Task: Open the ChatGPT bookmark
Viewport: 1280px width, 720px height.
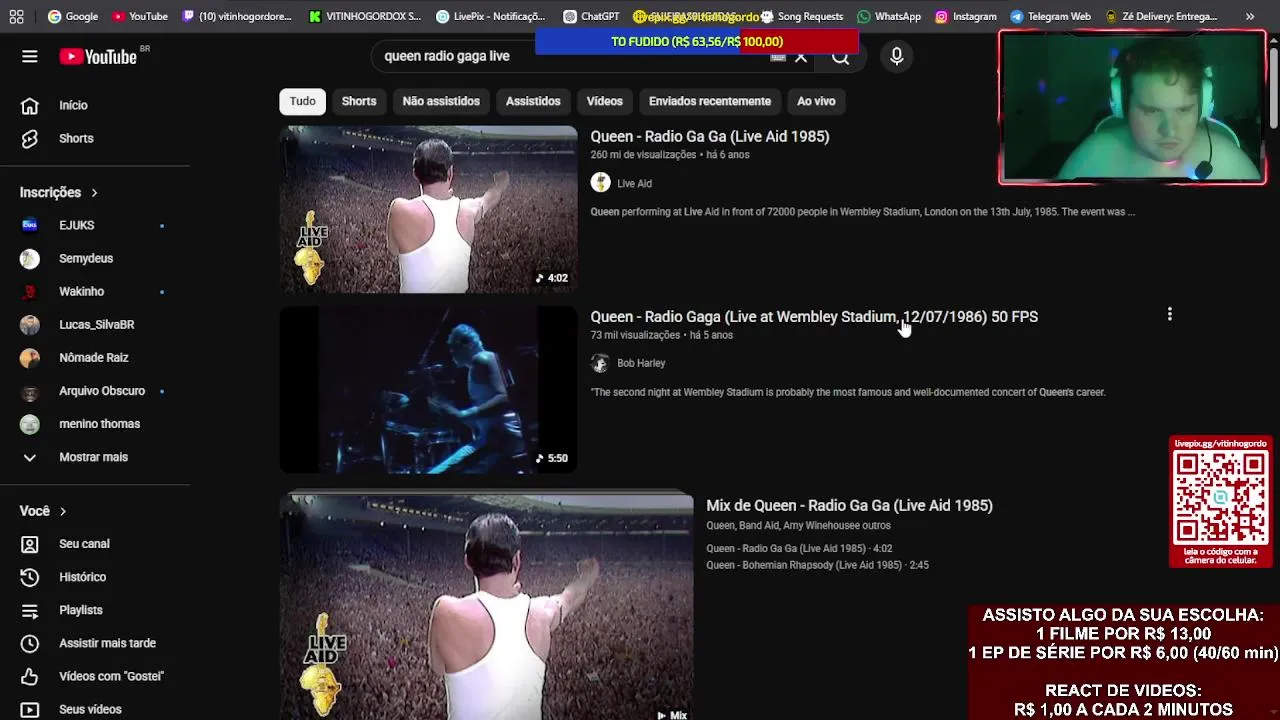Action: coord(591,16)
